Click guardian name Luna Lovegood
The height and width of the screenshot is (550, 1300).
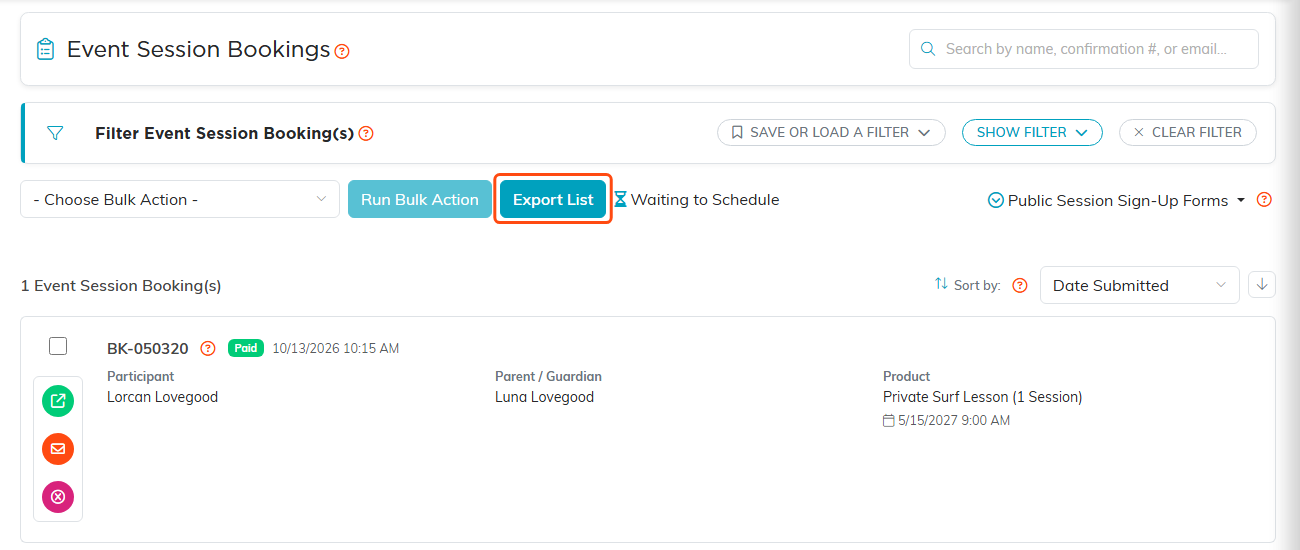545,397
